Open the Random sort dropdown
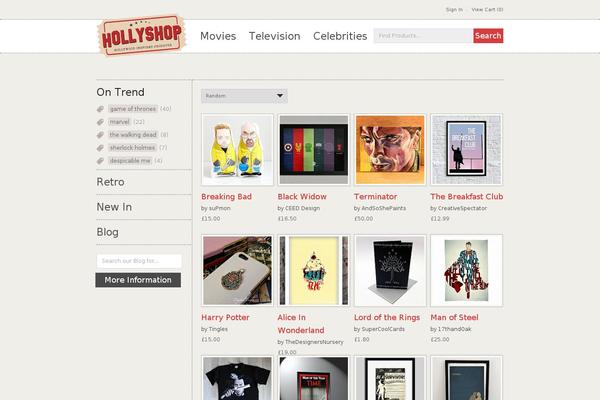The width and height of the screenshot is (600, 400). [244, 96]
